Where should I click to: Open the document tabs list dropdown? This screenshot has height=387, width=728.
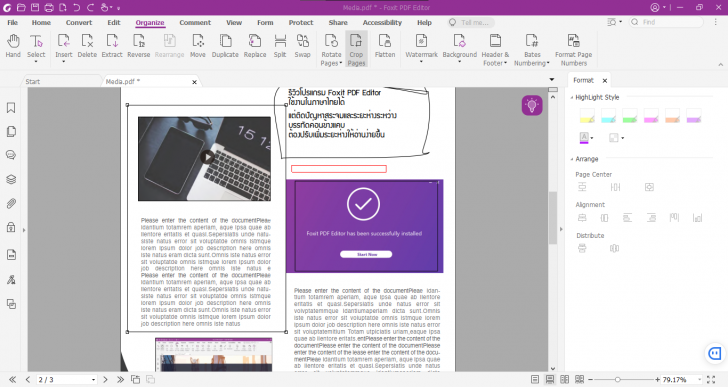coord(552,80)
